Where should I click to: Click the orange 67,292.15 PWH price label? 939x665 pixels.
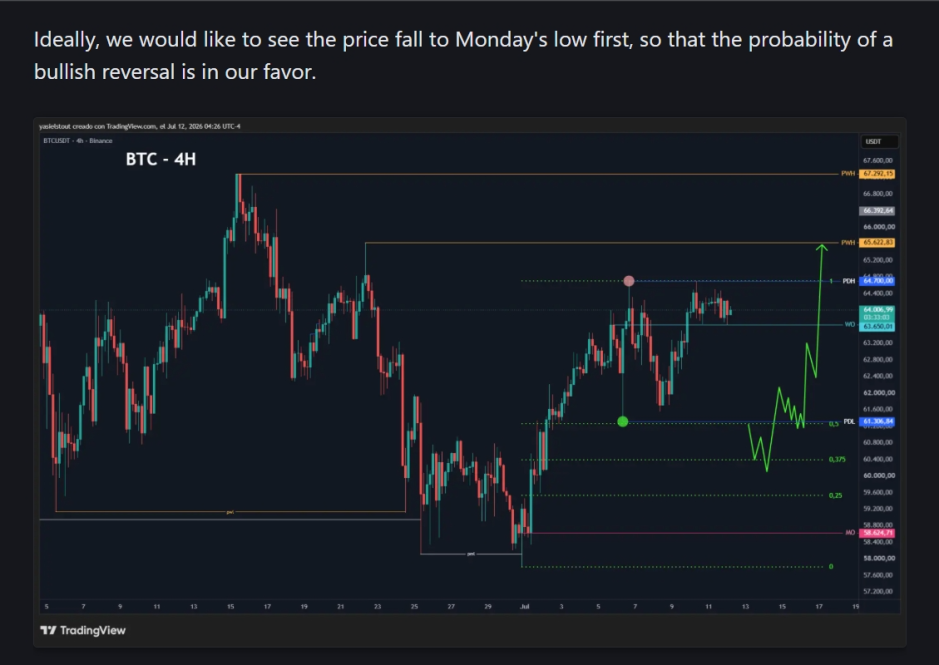[877, 174]
